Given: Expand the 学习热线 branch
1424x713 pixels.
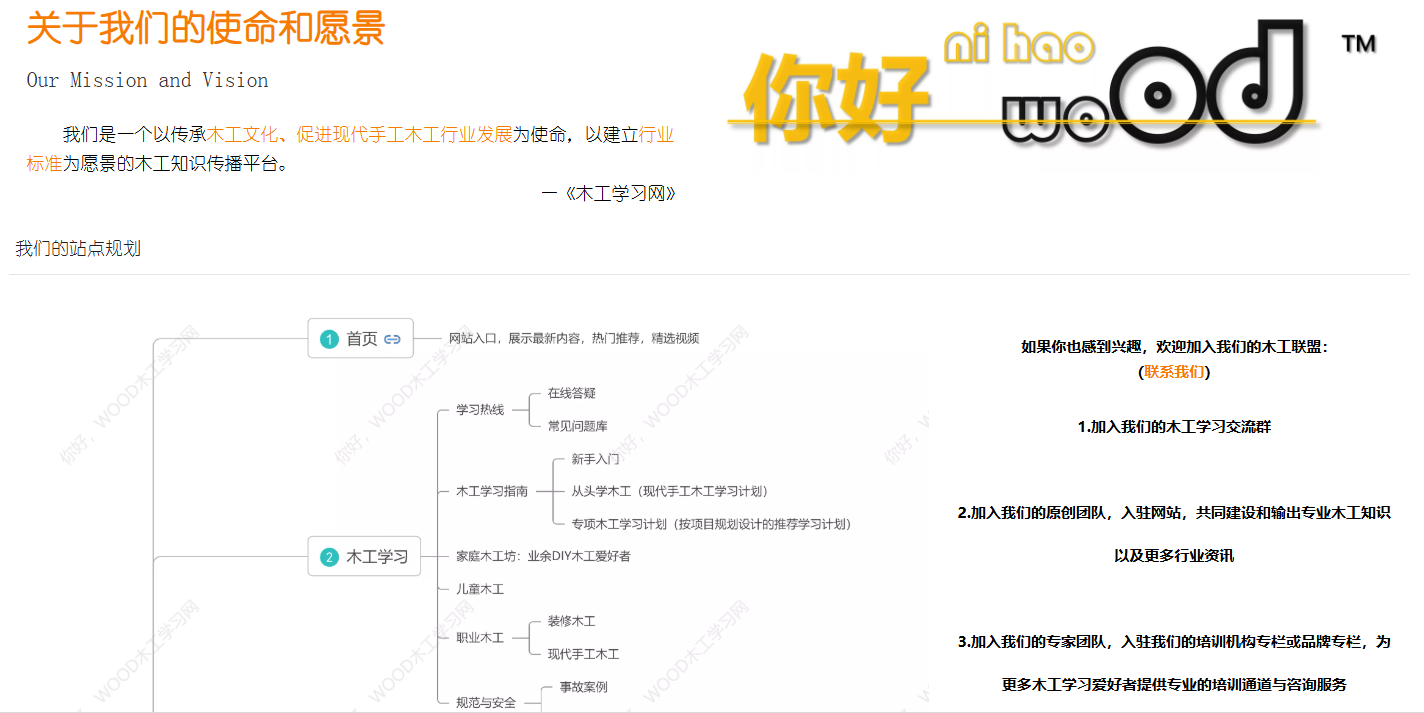Looking at the screenshot, I should (x=480, y=410).
